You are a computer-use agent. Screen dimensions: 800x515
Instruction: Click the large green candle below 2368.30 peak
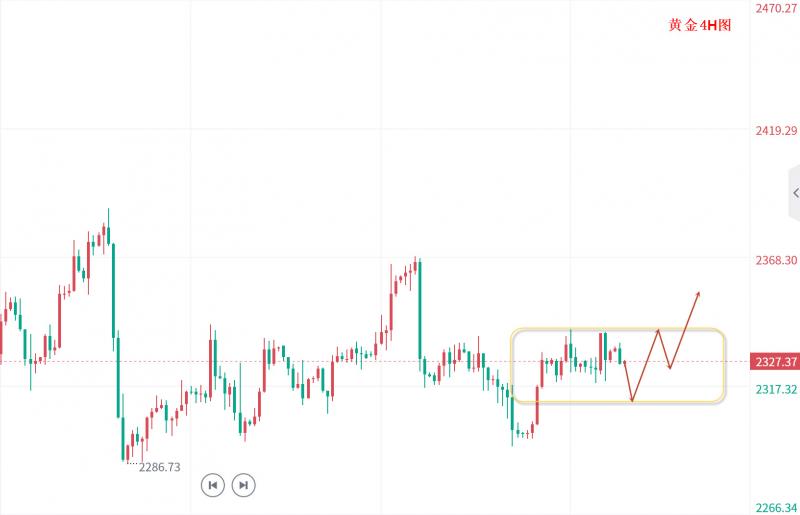(x=419, y=310)
